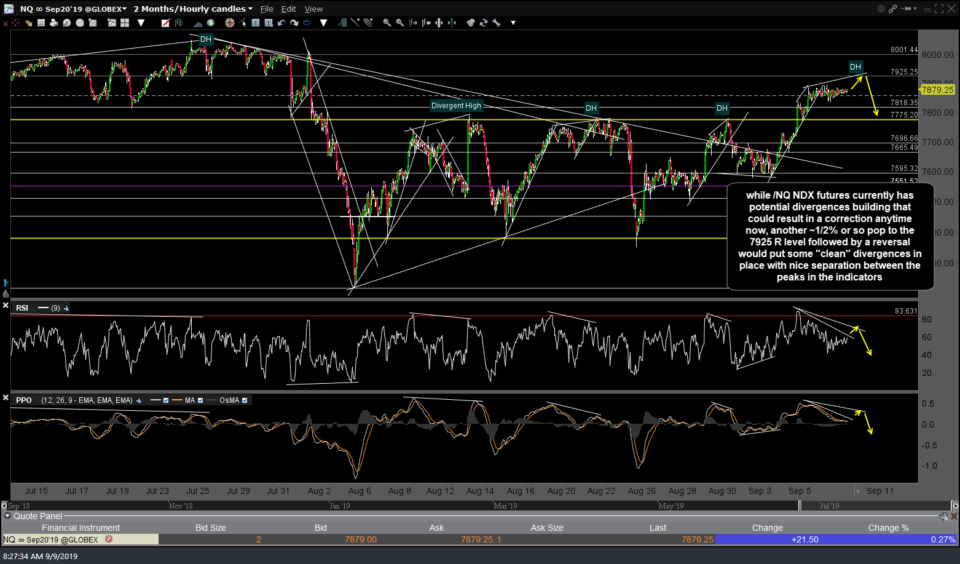
Task: Select the candlestick bar type icon
Action: coord(179,23)
